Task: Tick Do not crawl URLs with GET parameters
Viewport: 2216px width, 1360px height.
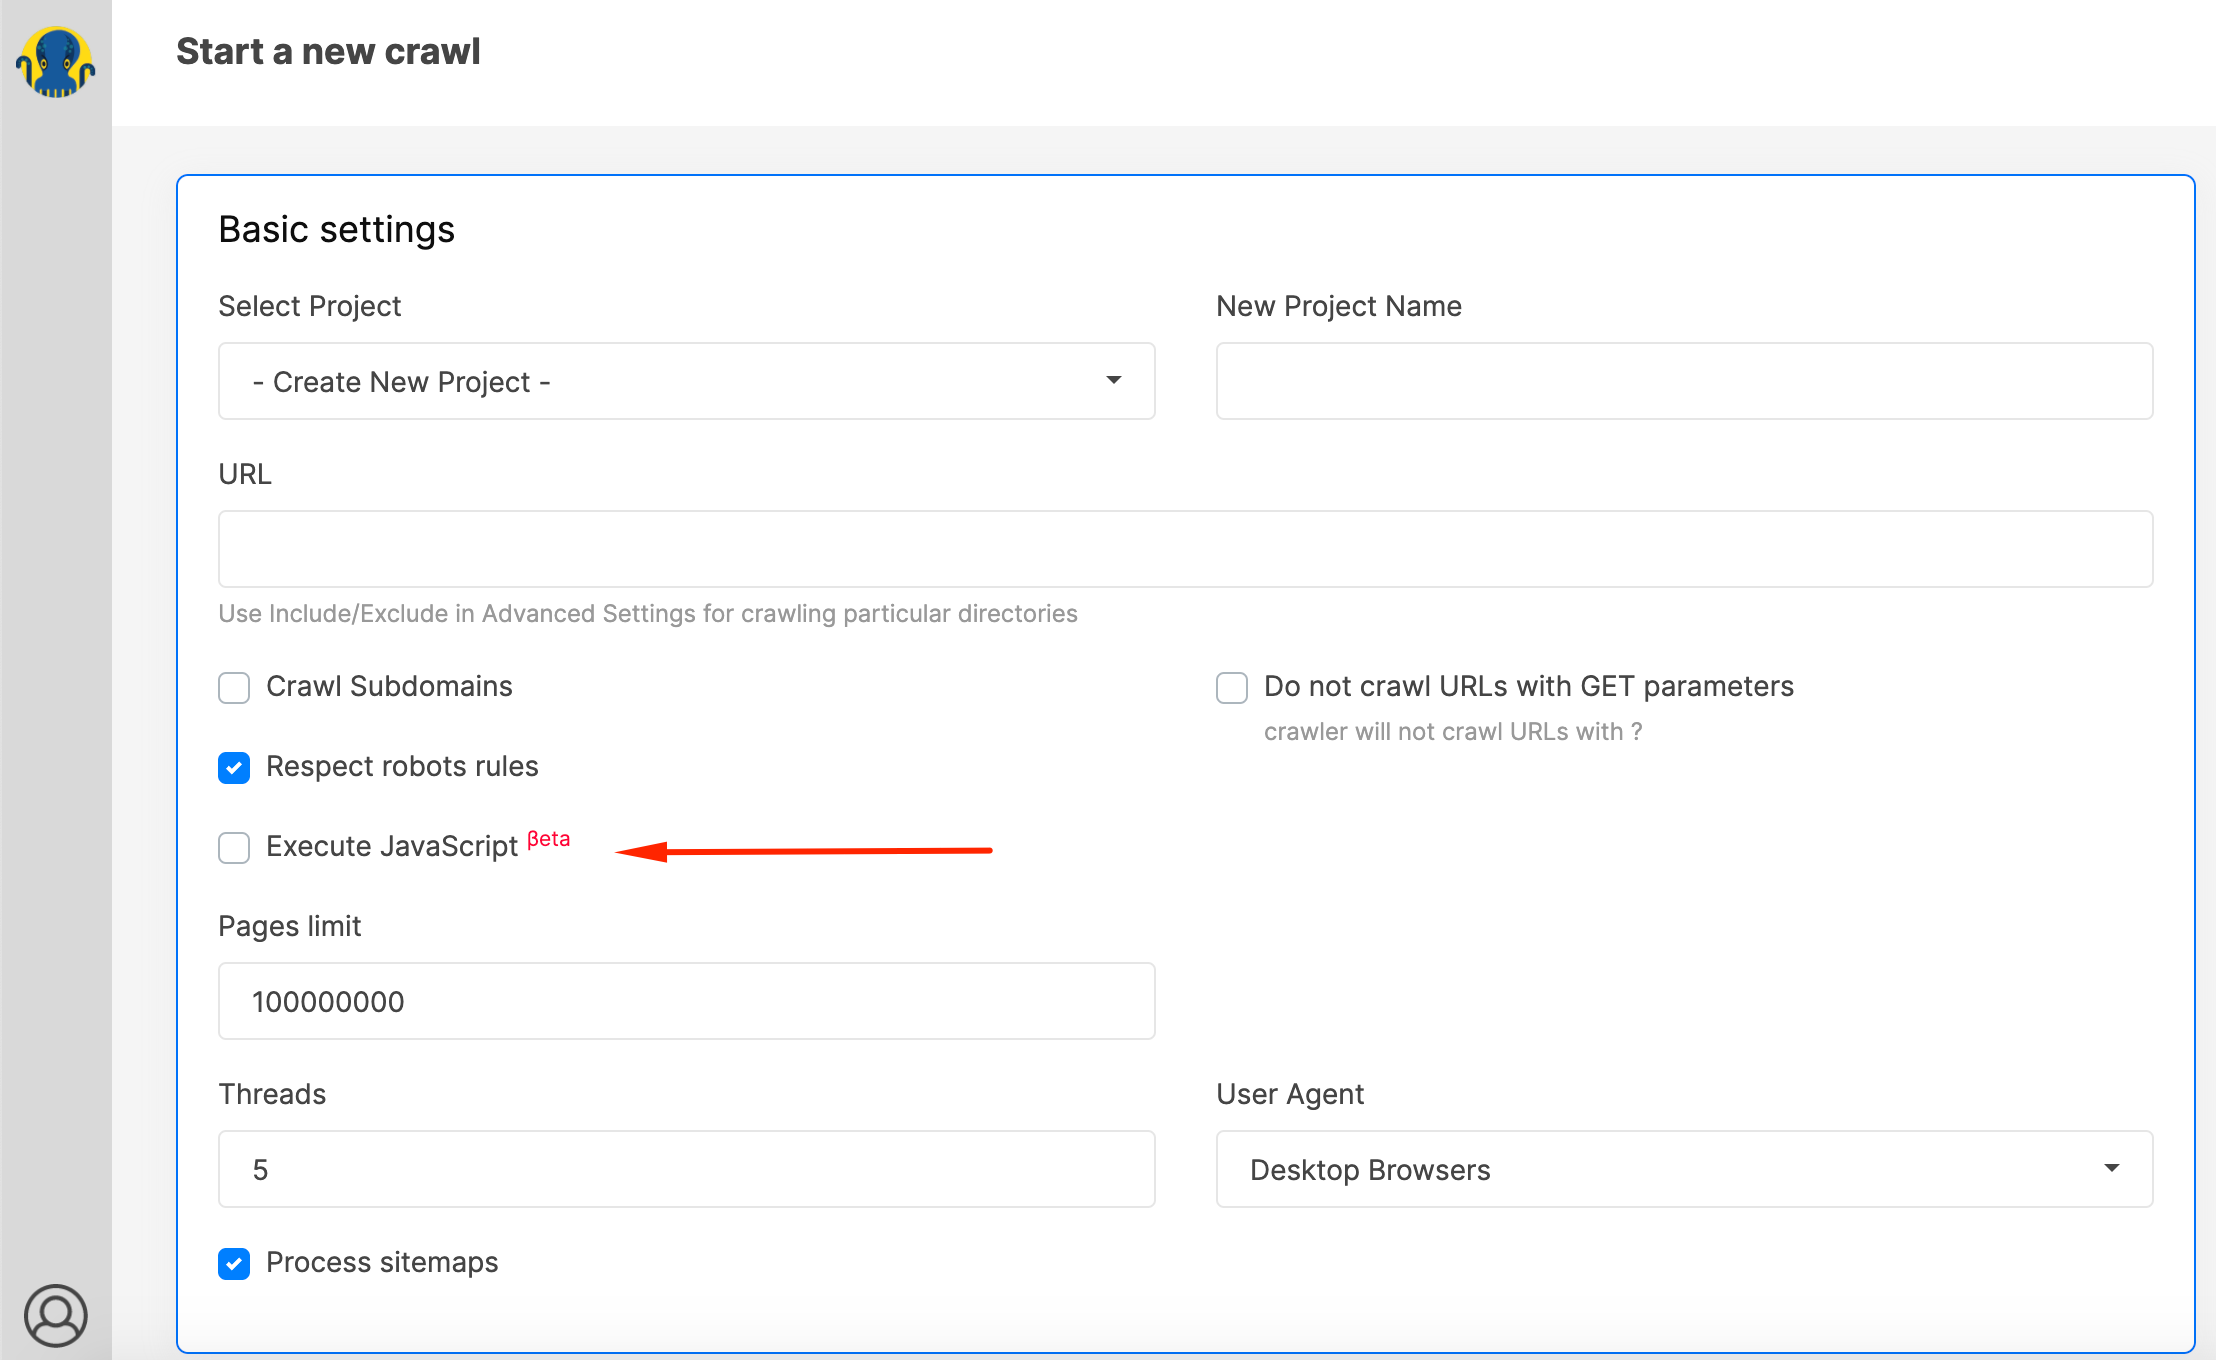Action: point(1232,688)
